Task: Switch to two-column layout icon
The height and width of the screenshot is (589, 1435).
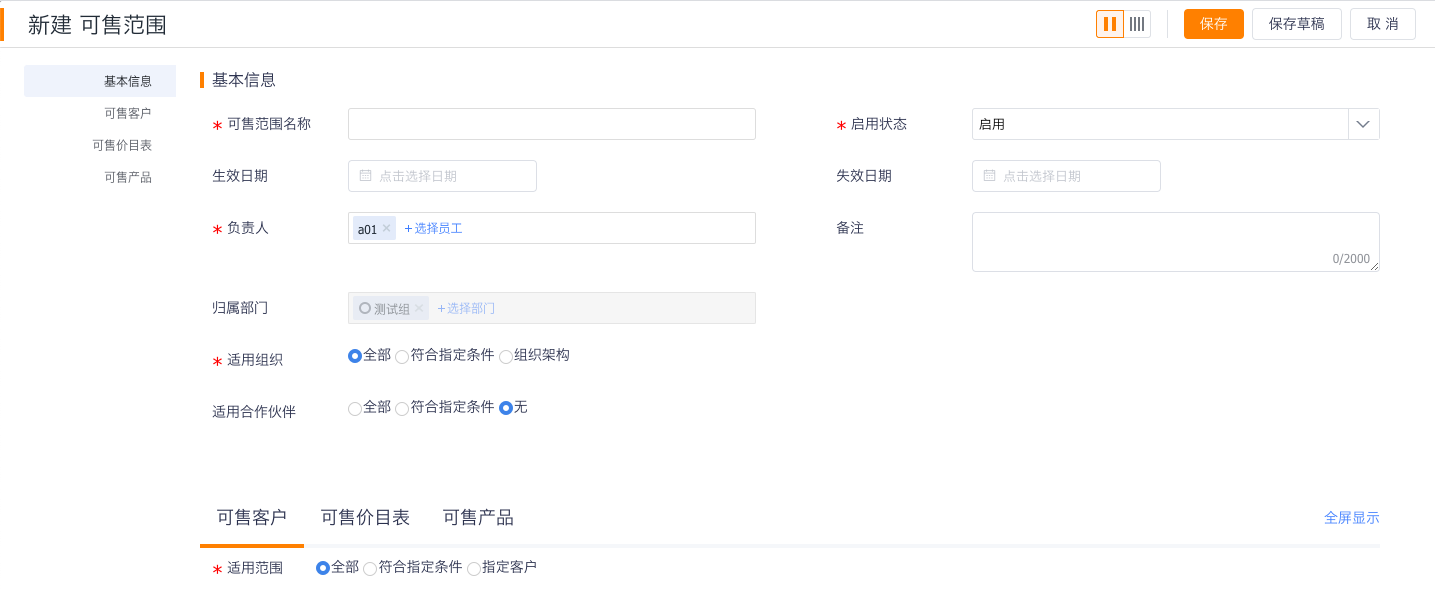Action: point(1110,24)
